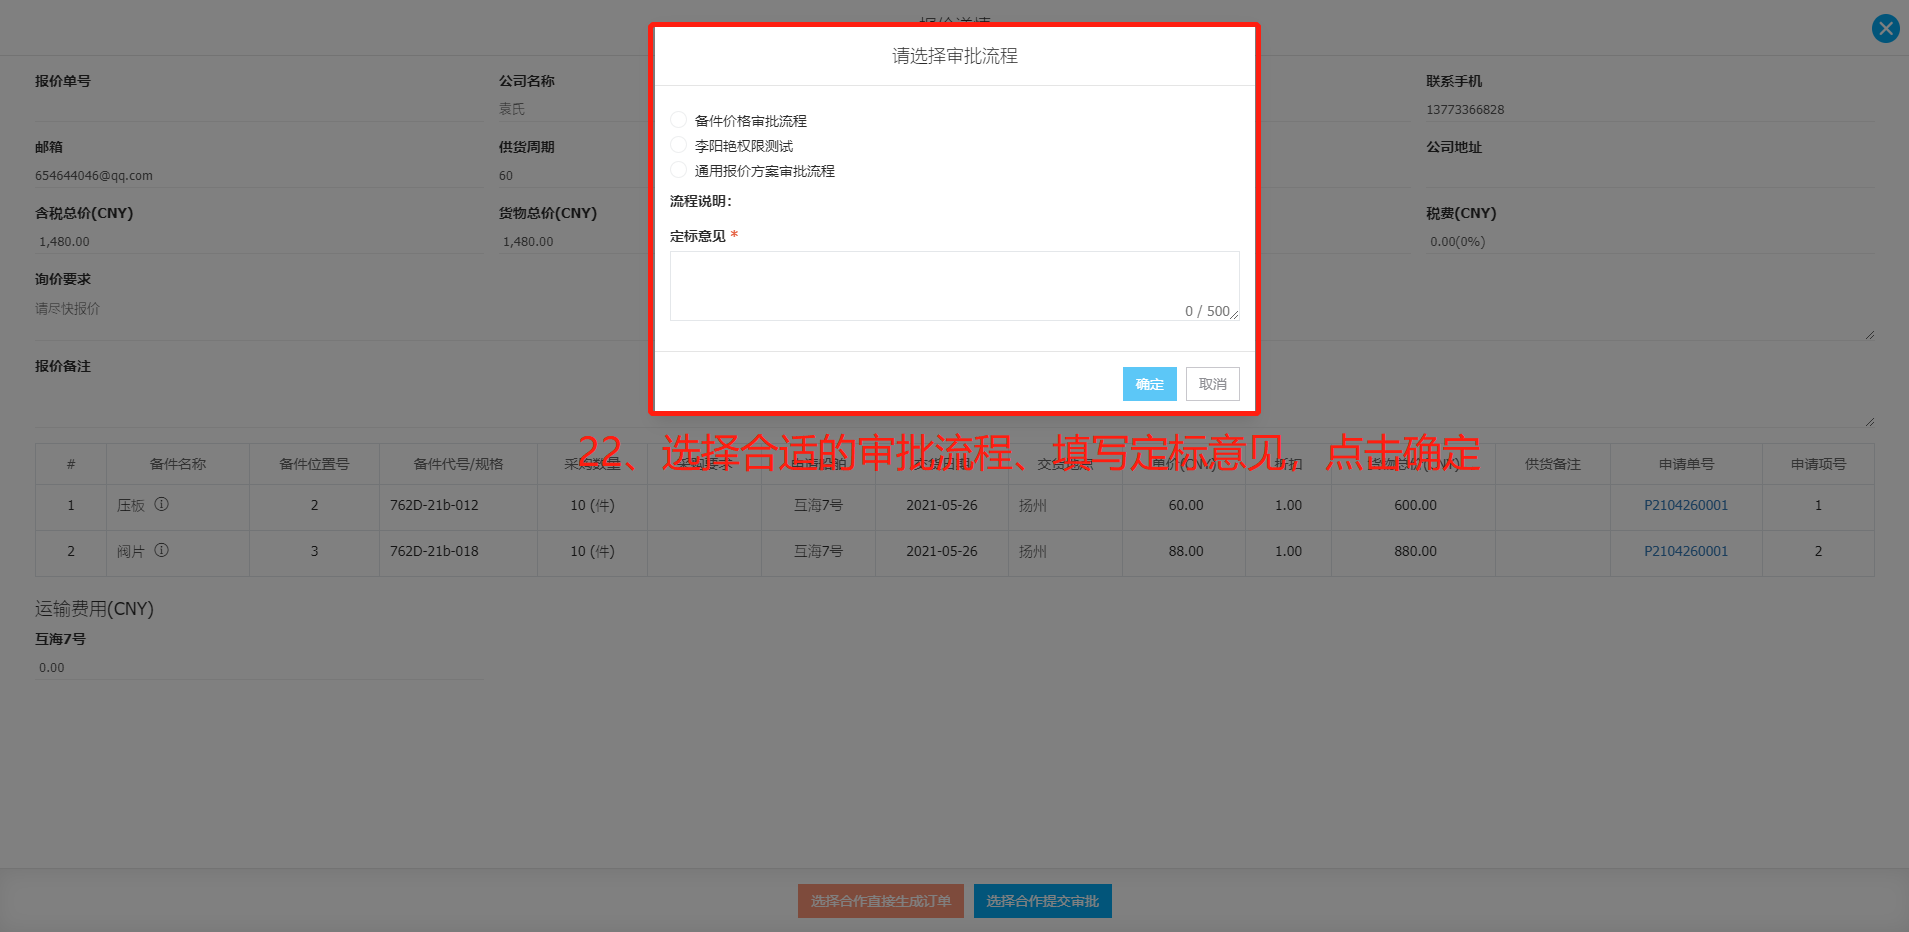
Task: Click info icon next to 压板
Action: [162, 505]
